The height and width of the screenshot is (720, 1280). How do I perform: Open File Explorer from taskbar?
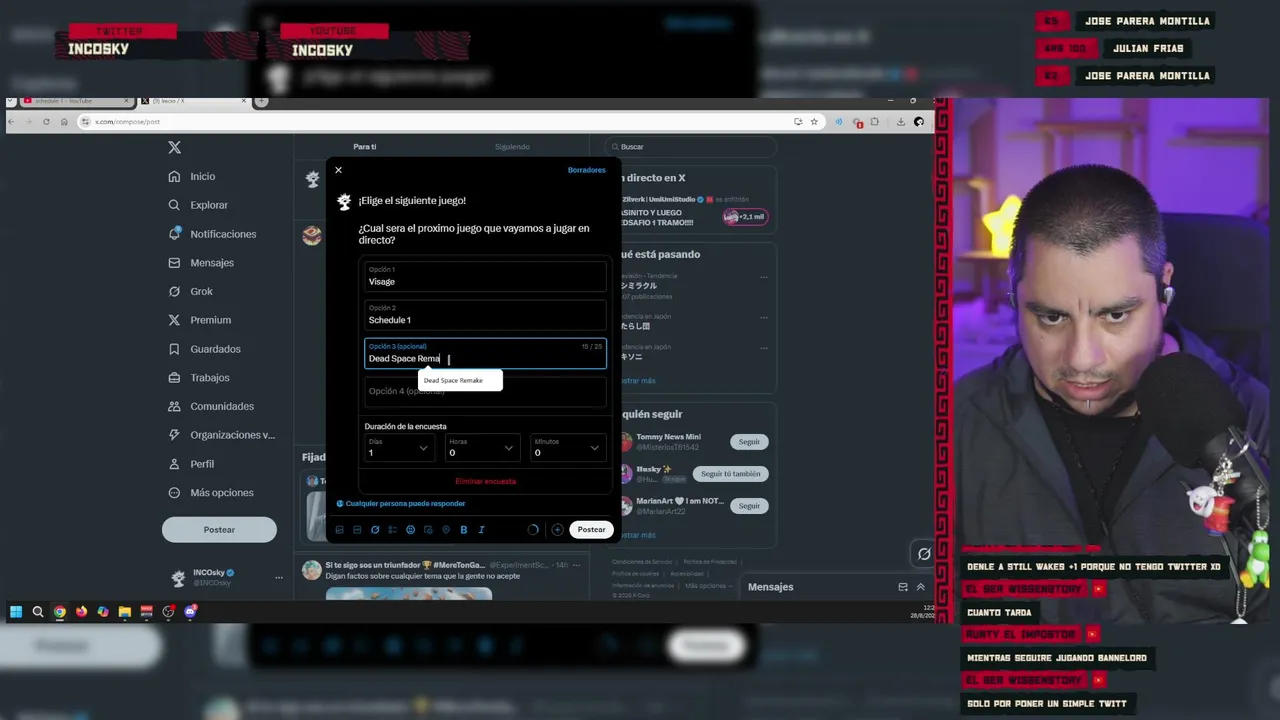tap(125, 612)
